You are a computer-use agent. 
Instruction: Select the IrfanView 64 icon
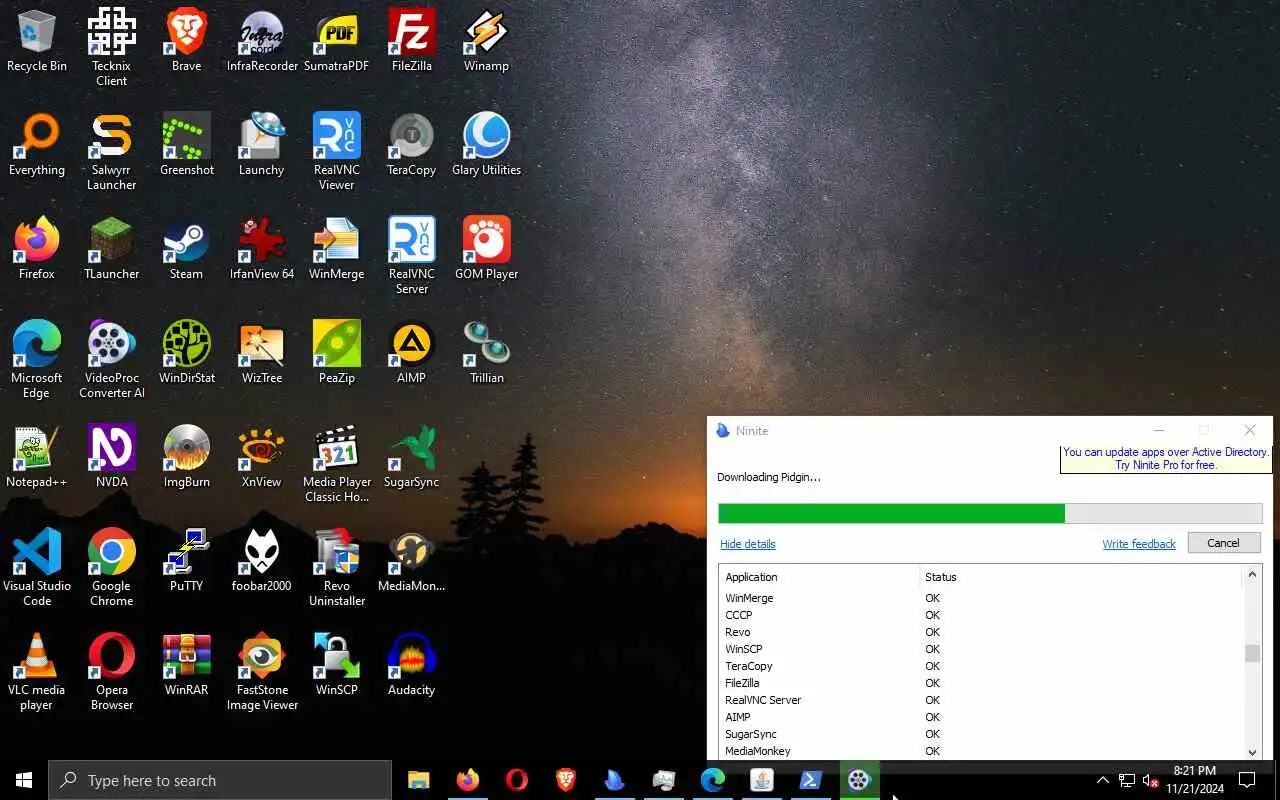click(262, 249)
